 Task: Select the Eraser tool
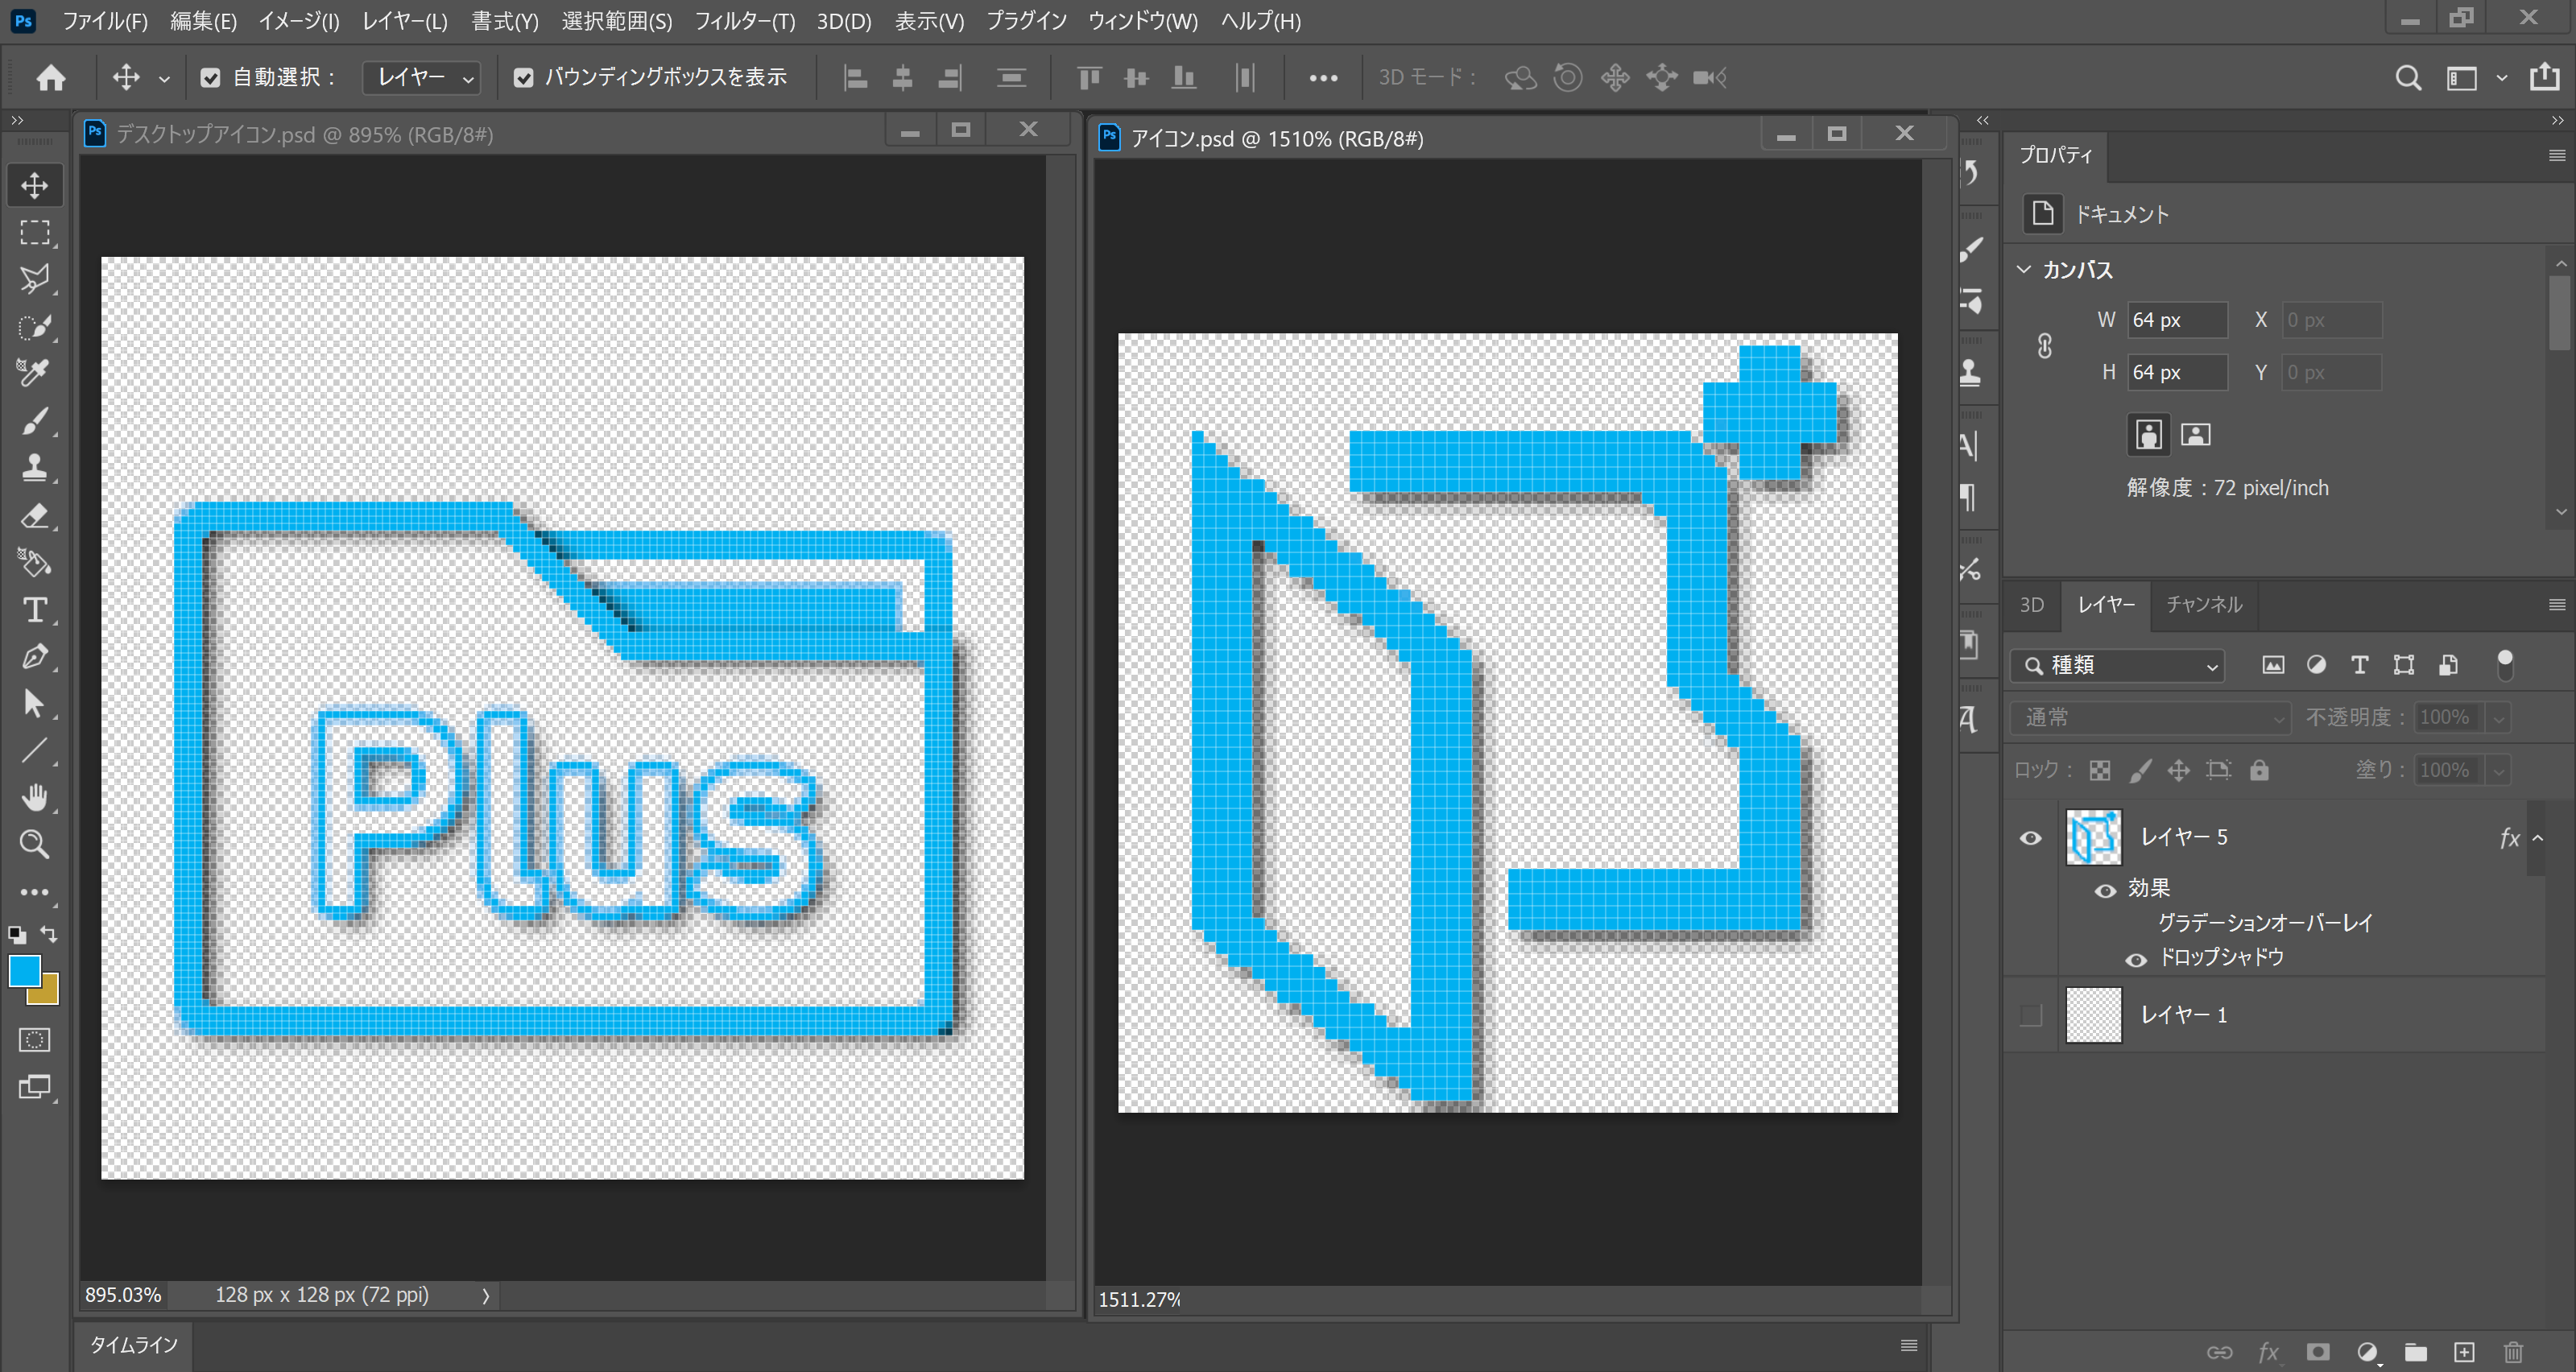tap(34, 516)
